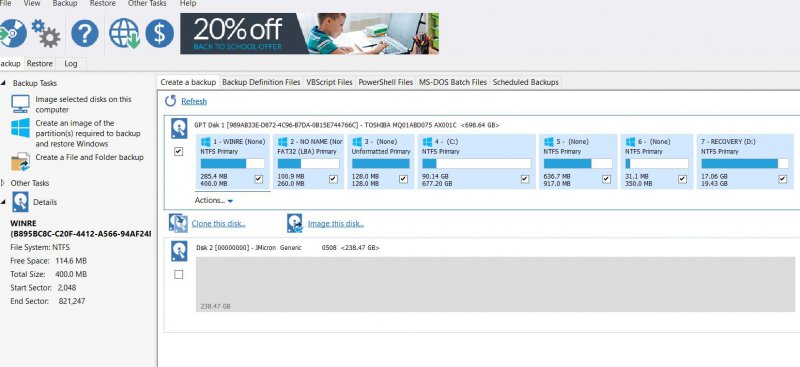The image size is (800, 367).
Task: Collapse the Backup Tasks section
Action: (3, 83)
